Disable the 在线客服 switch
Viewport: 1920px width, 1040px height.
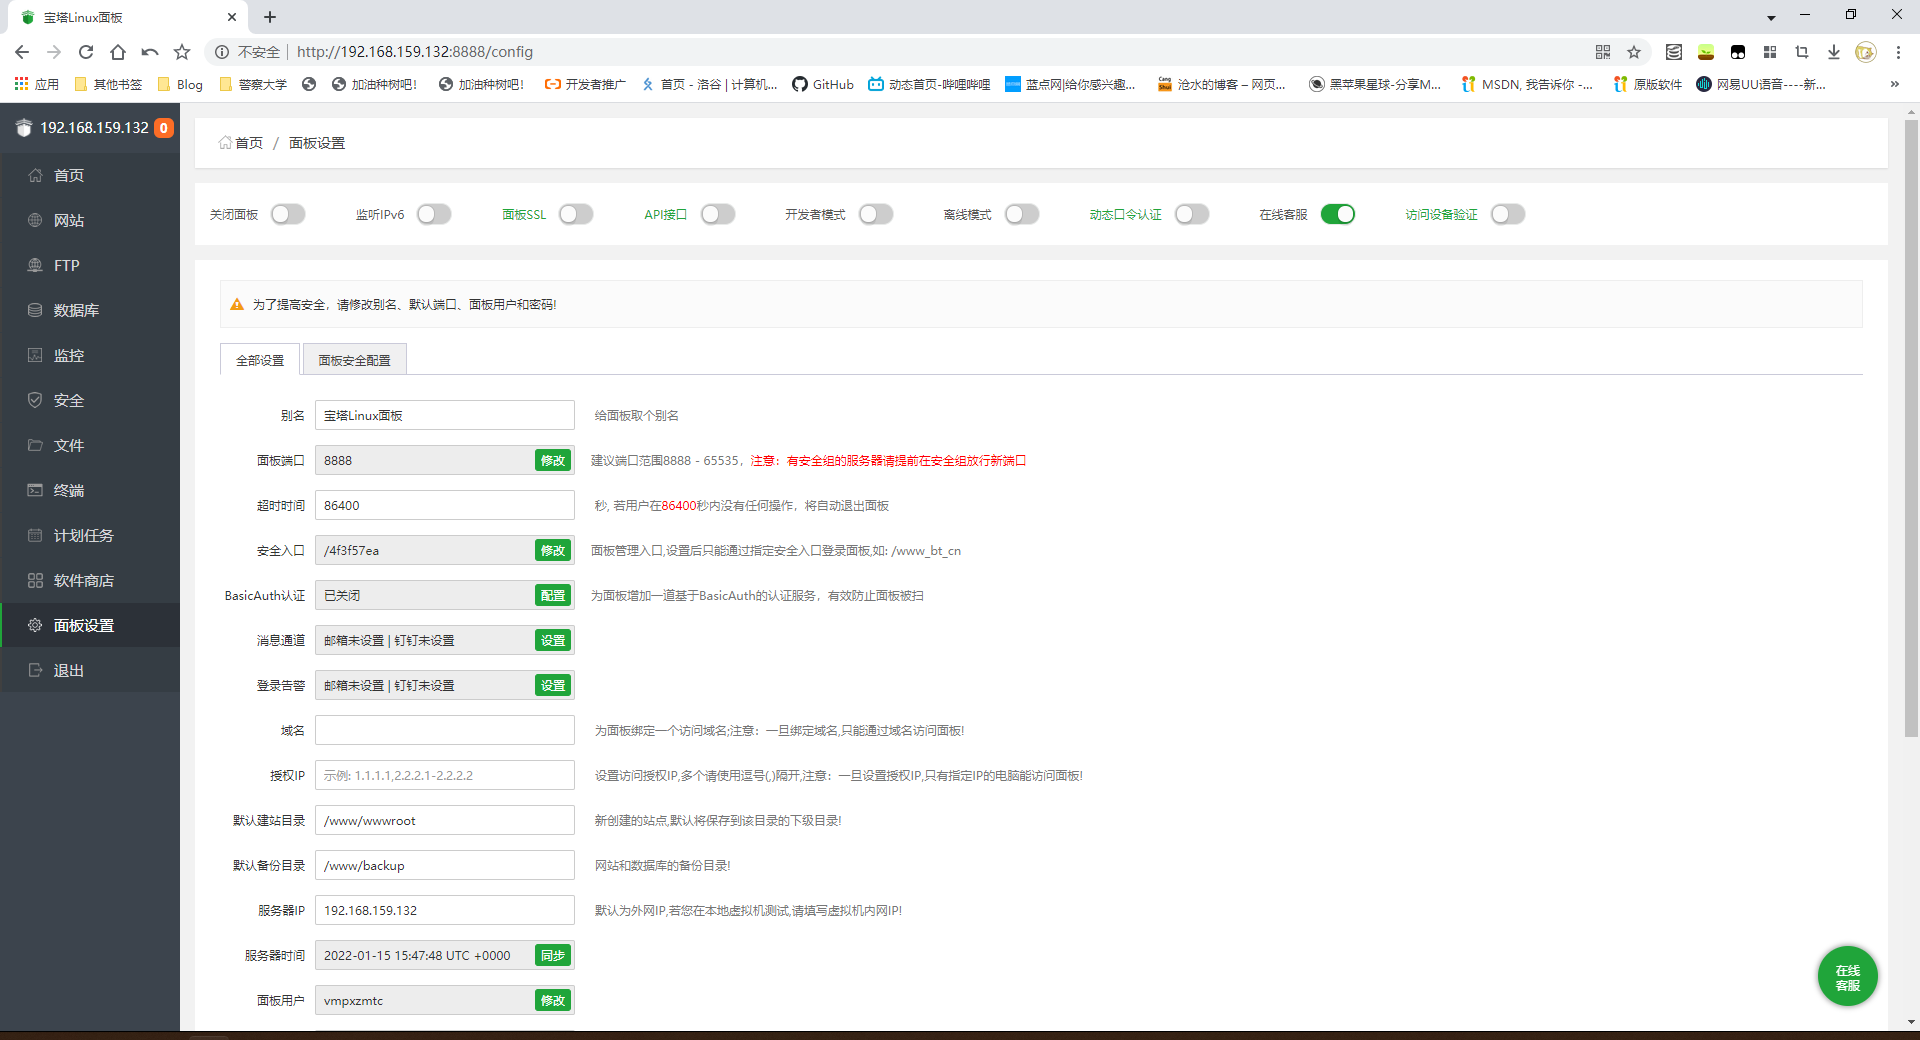tap(1339, 214)
